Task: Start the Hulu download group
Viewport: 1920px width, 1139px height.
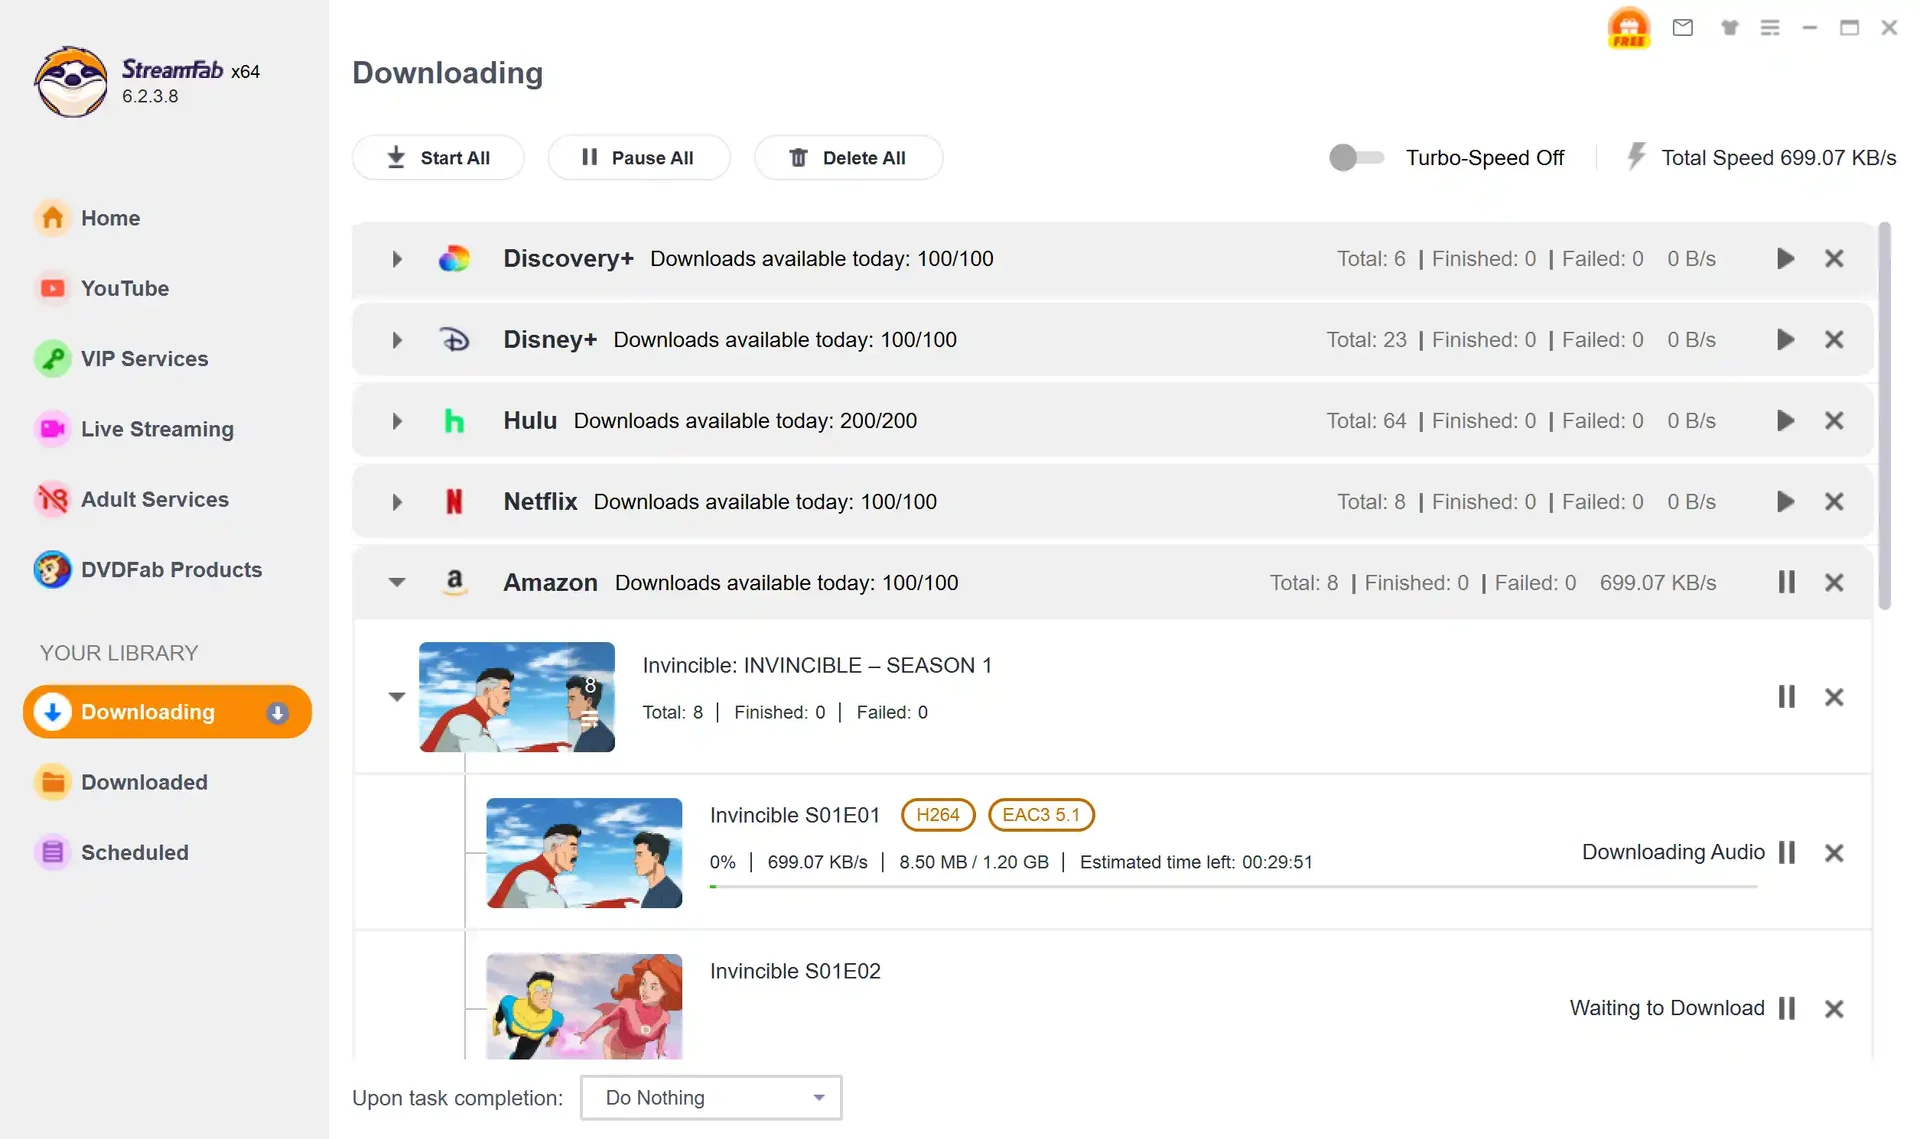Action: click(x=1785, y=421)
